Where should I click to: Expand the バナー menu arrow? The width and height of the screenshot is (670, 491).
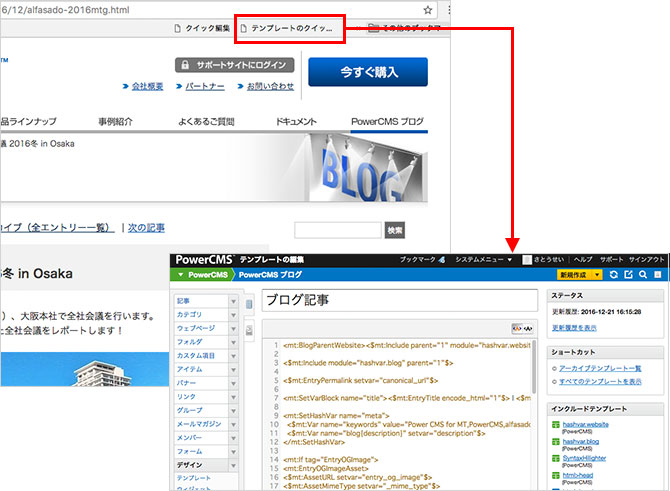[233, 383]
